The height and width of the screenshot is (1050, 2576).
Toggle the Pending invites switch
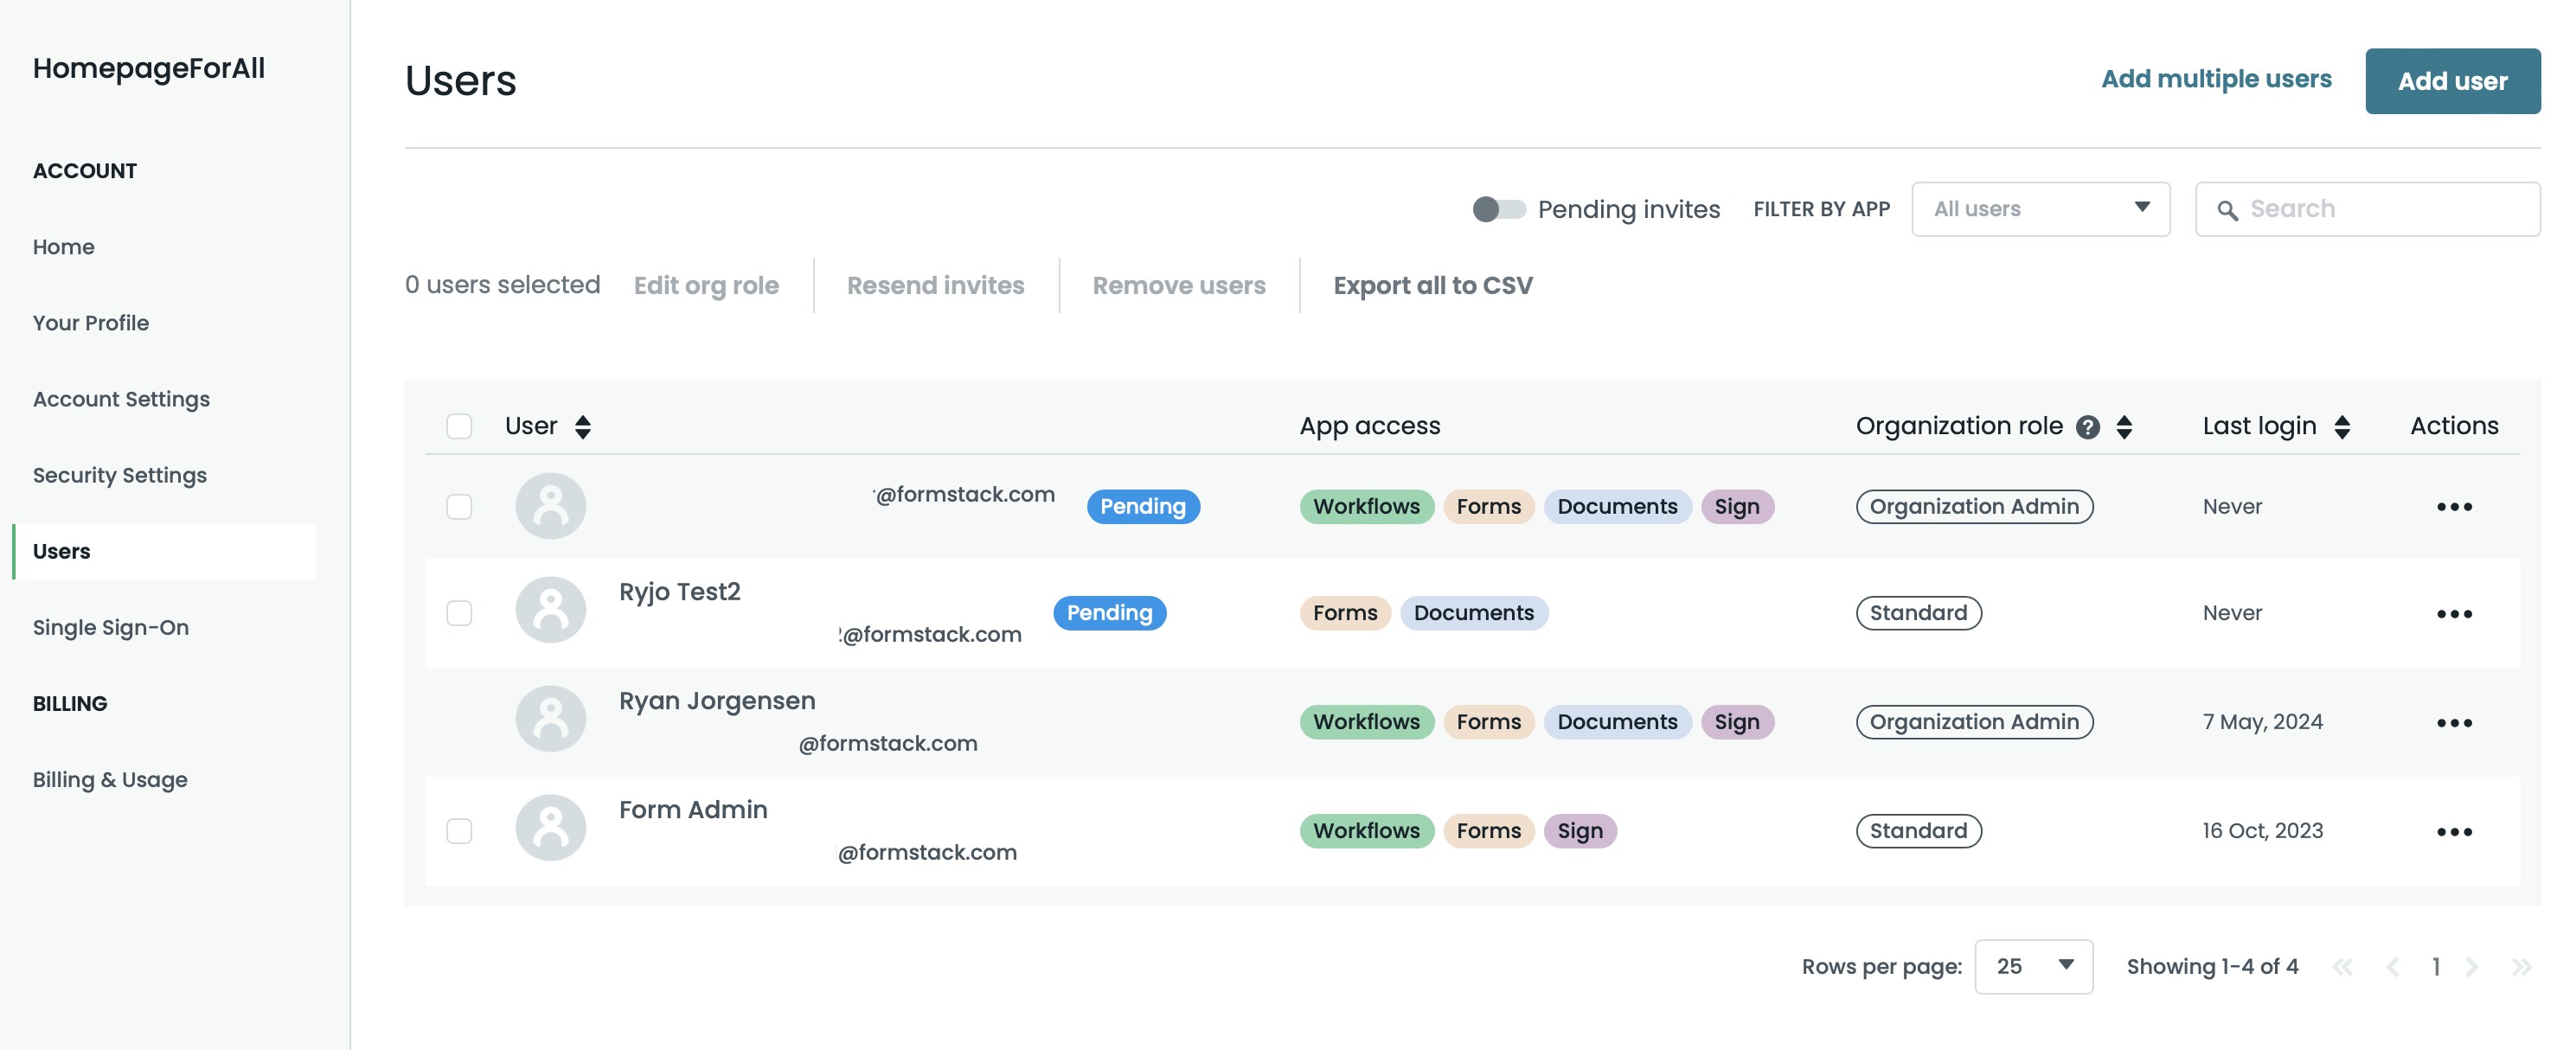click(x=1498, y=209)
